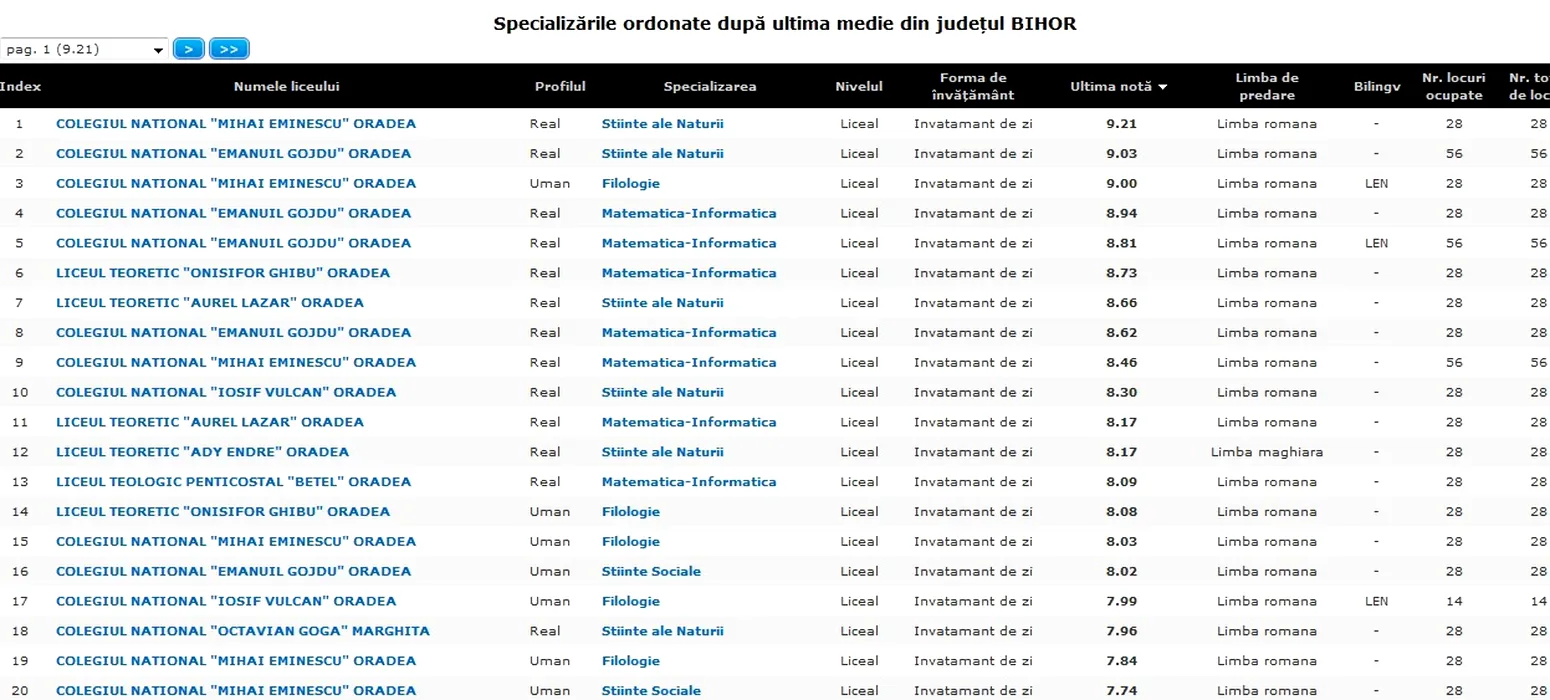Click the Nr. locuri ocupate header

1453,87
